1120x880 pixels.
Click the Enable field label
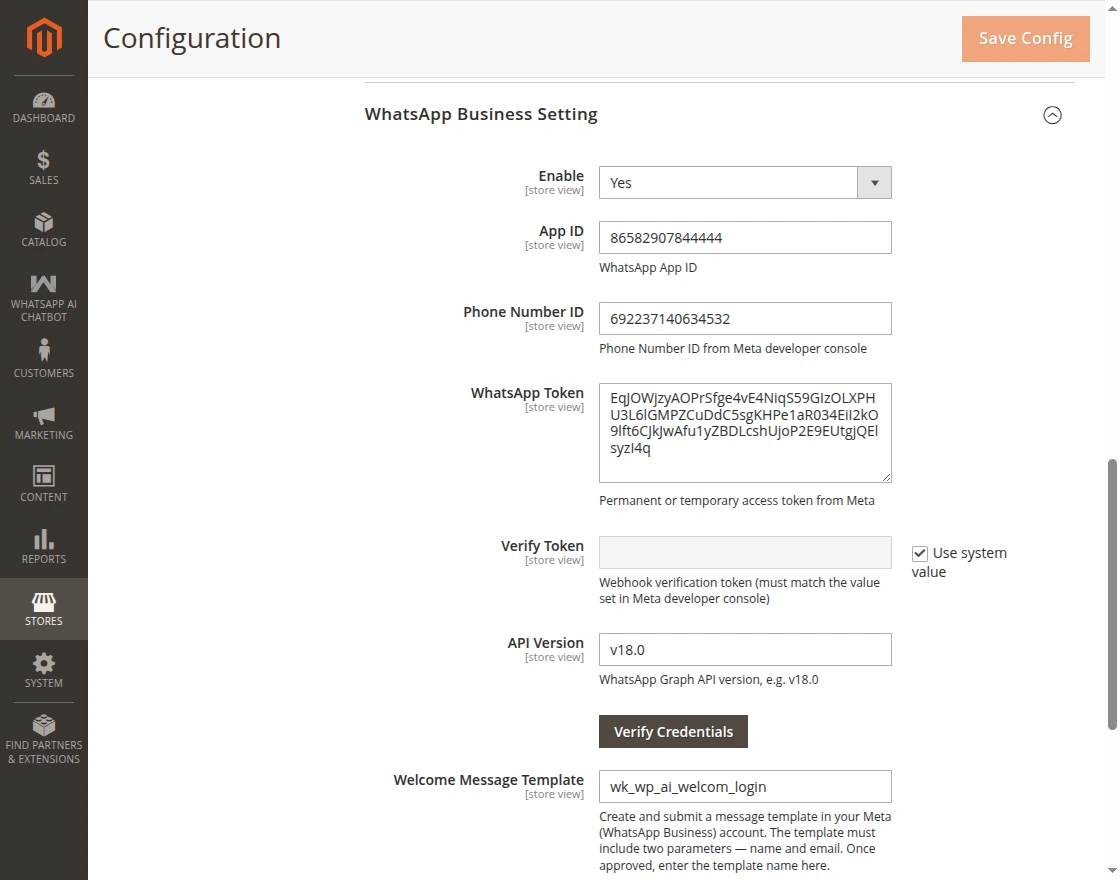click(x=561, y=176)
